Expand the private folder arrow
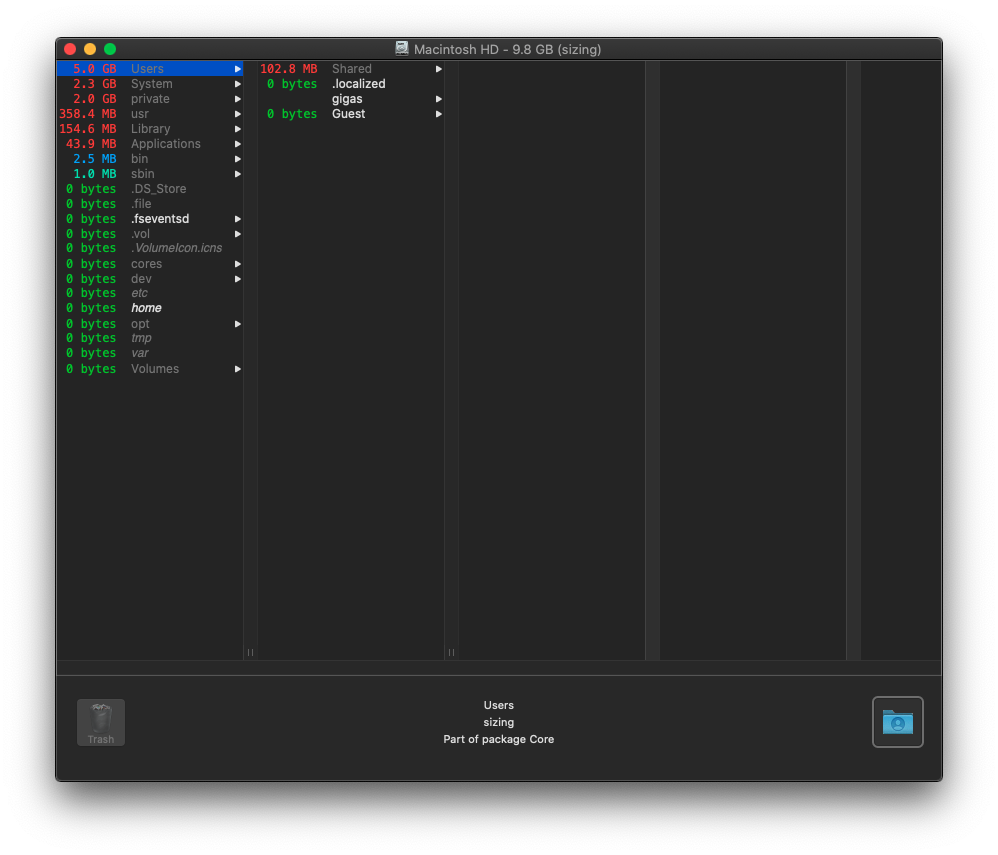998x855 pixels. point(237,99)
